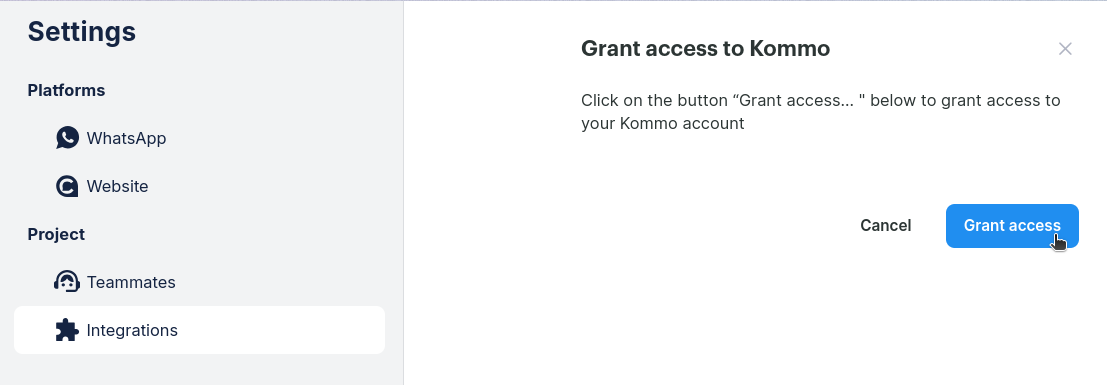
Task: Click the Integrations puzzle piece icon
Action: click(x=67, y=330)
